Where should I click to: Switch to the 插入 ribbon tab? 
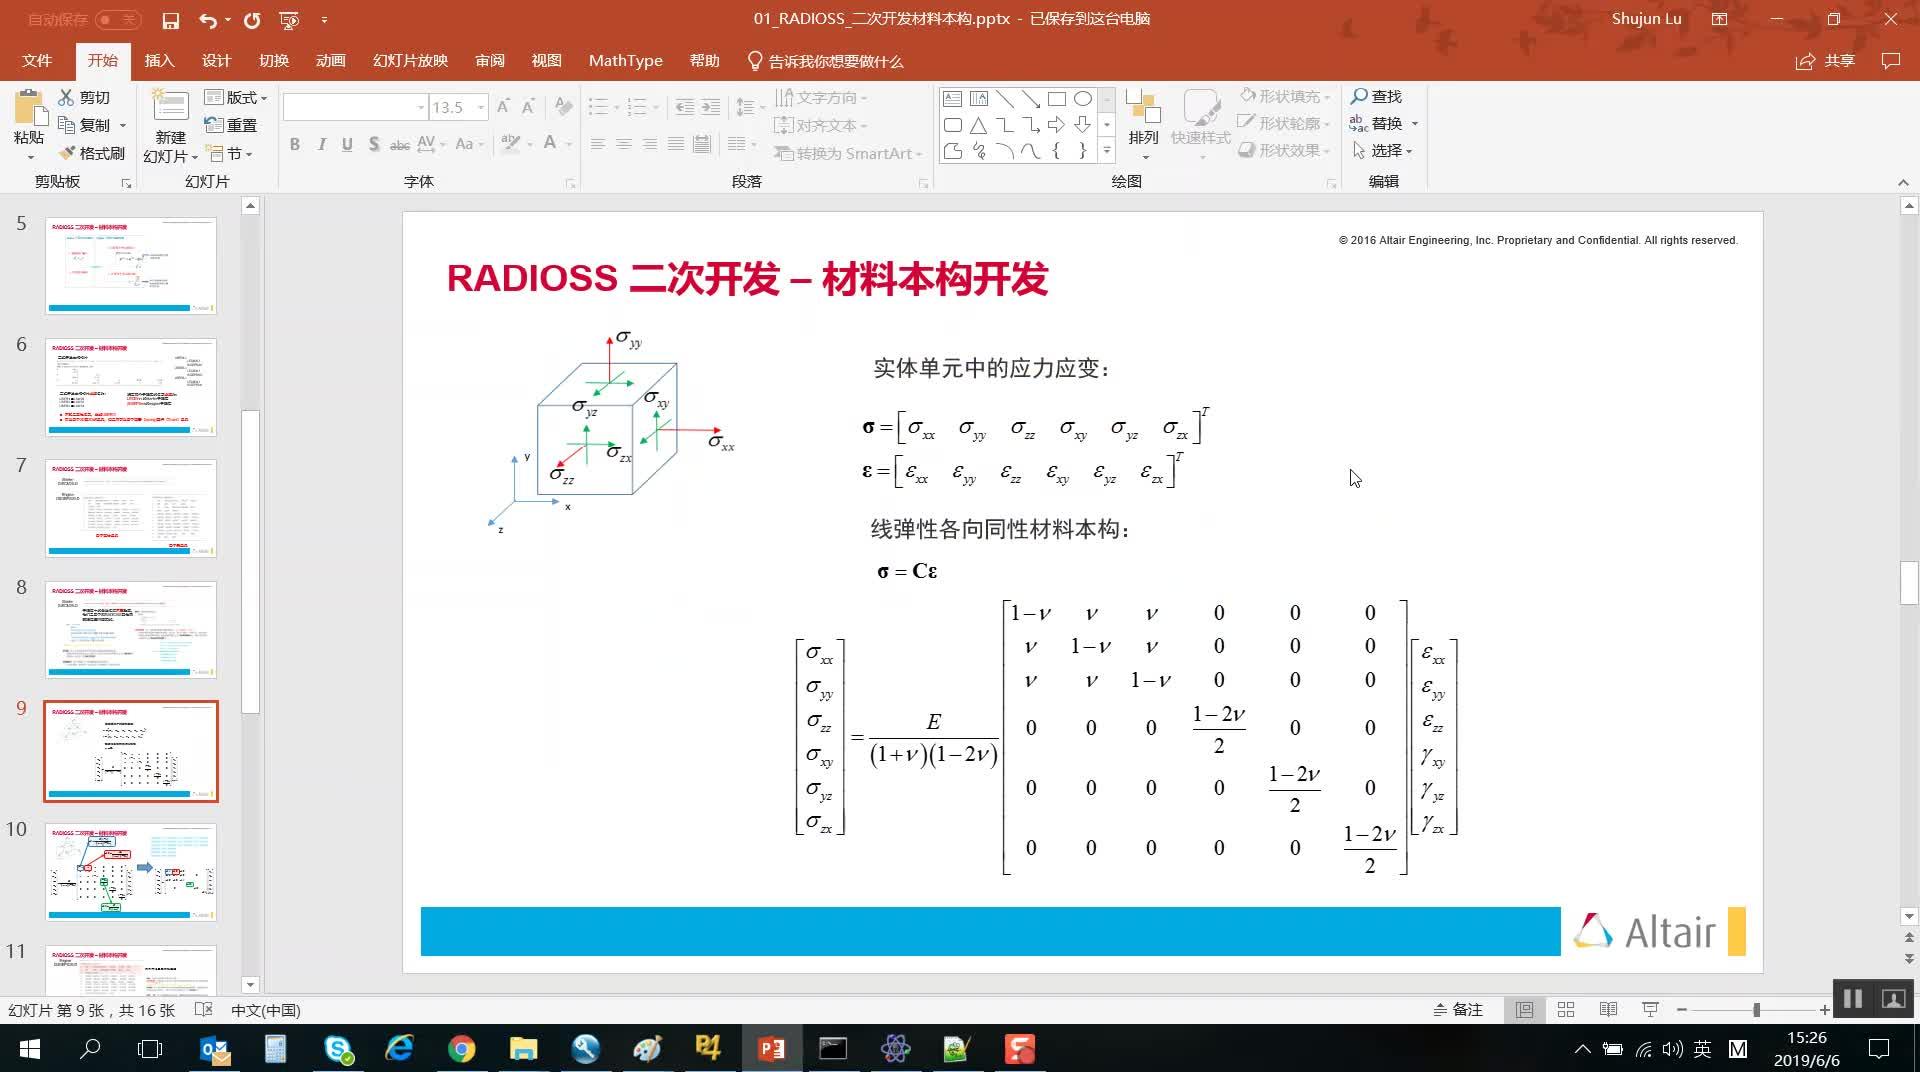coord(159,60)
